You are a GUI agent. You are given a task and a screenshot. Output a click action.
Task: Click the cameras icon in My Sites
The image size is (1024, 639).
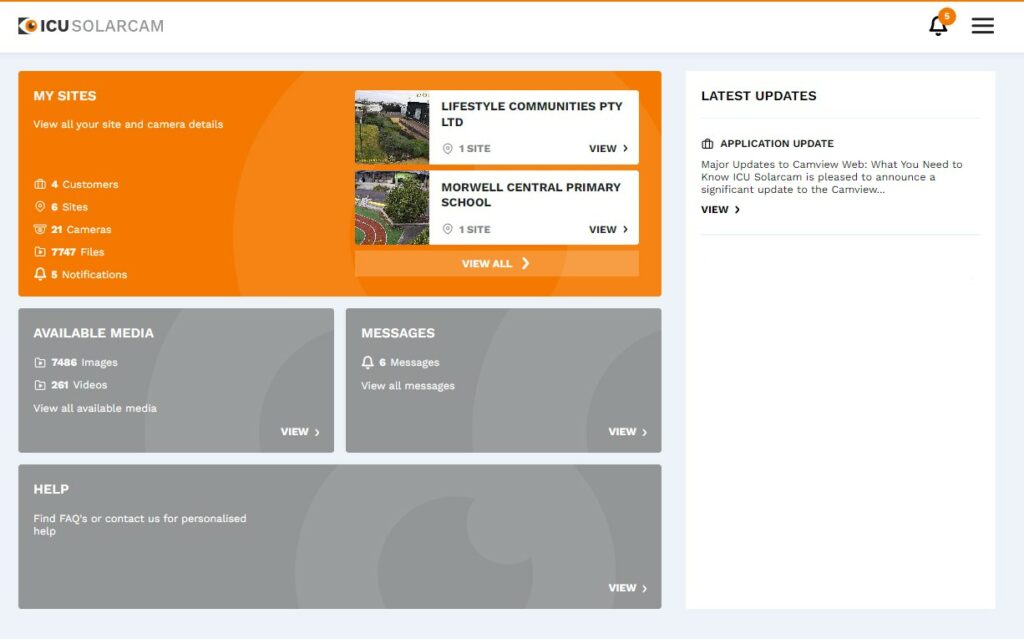[x=40, y=229]
